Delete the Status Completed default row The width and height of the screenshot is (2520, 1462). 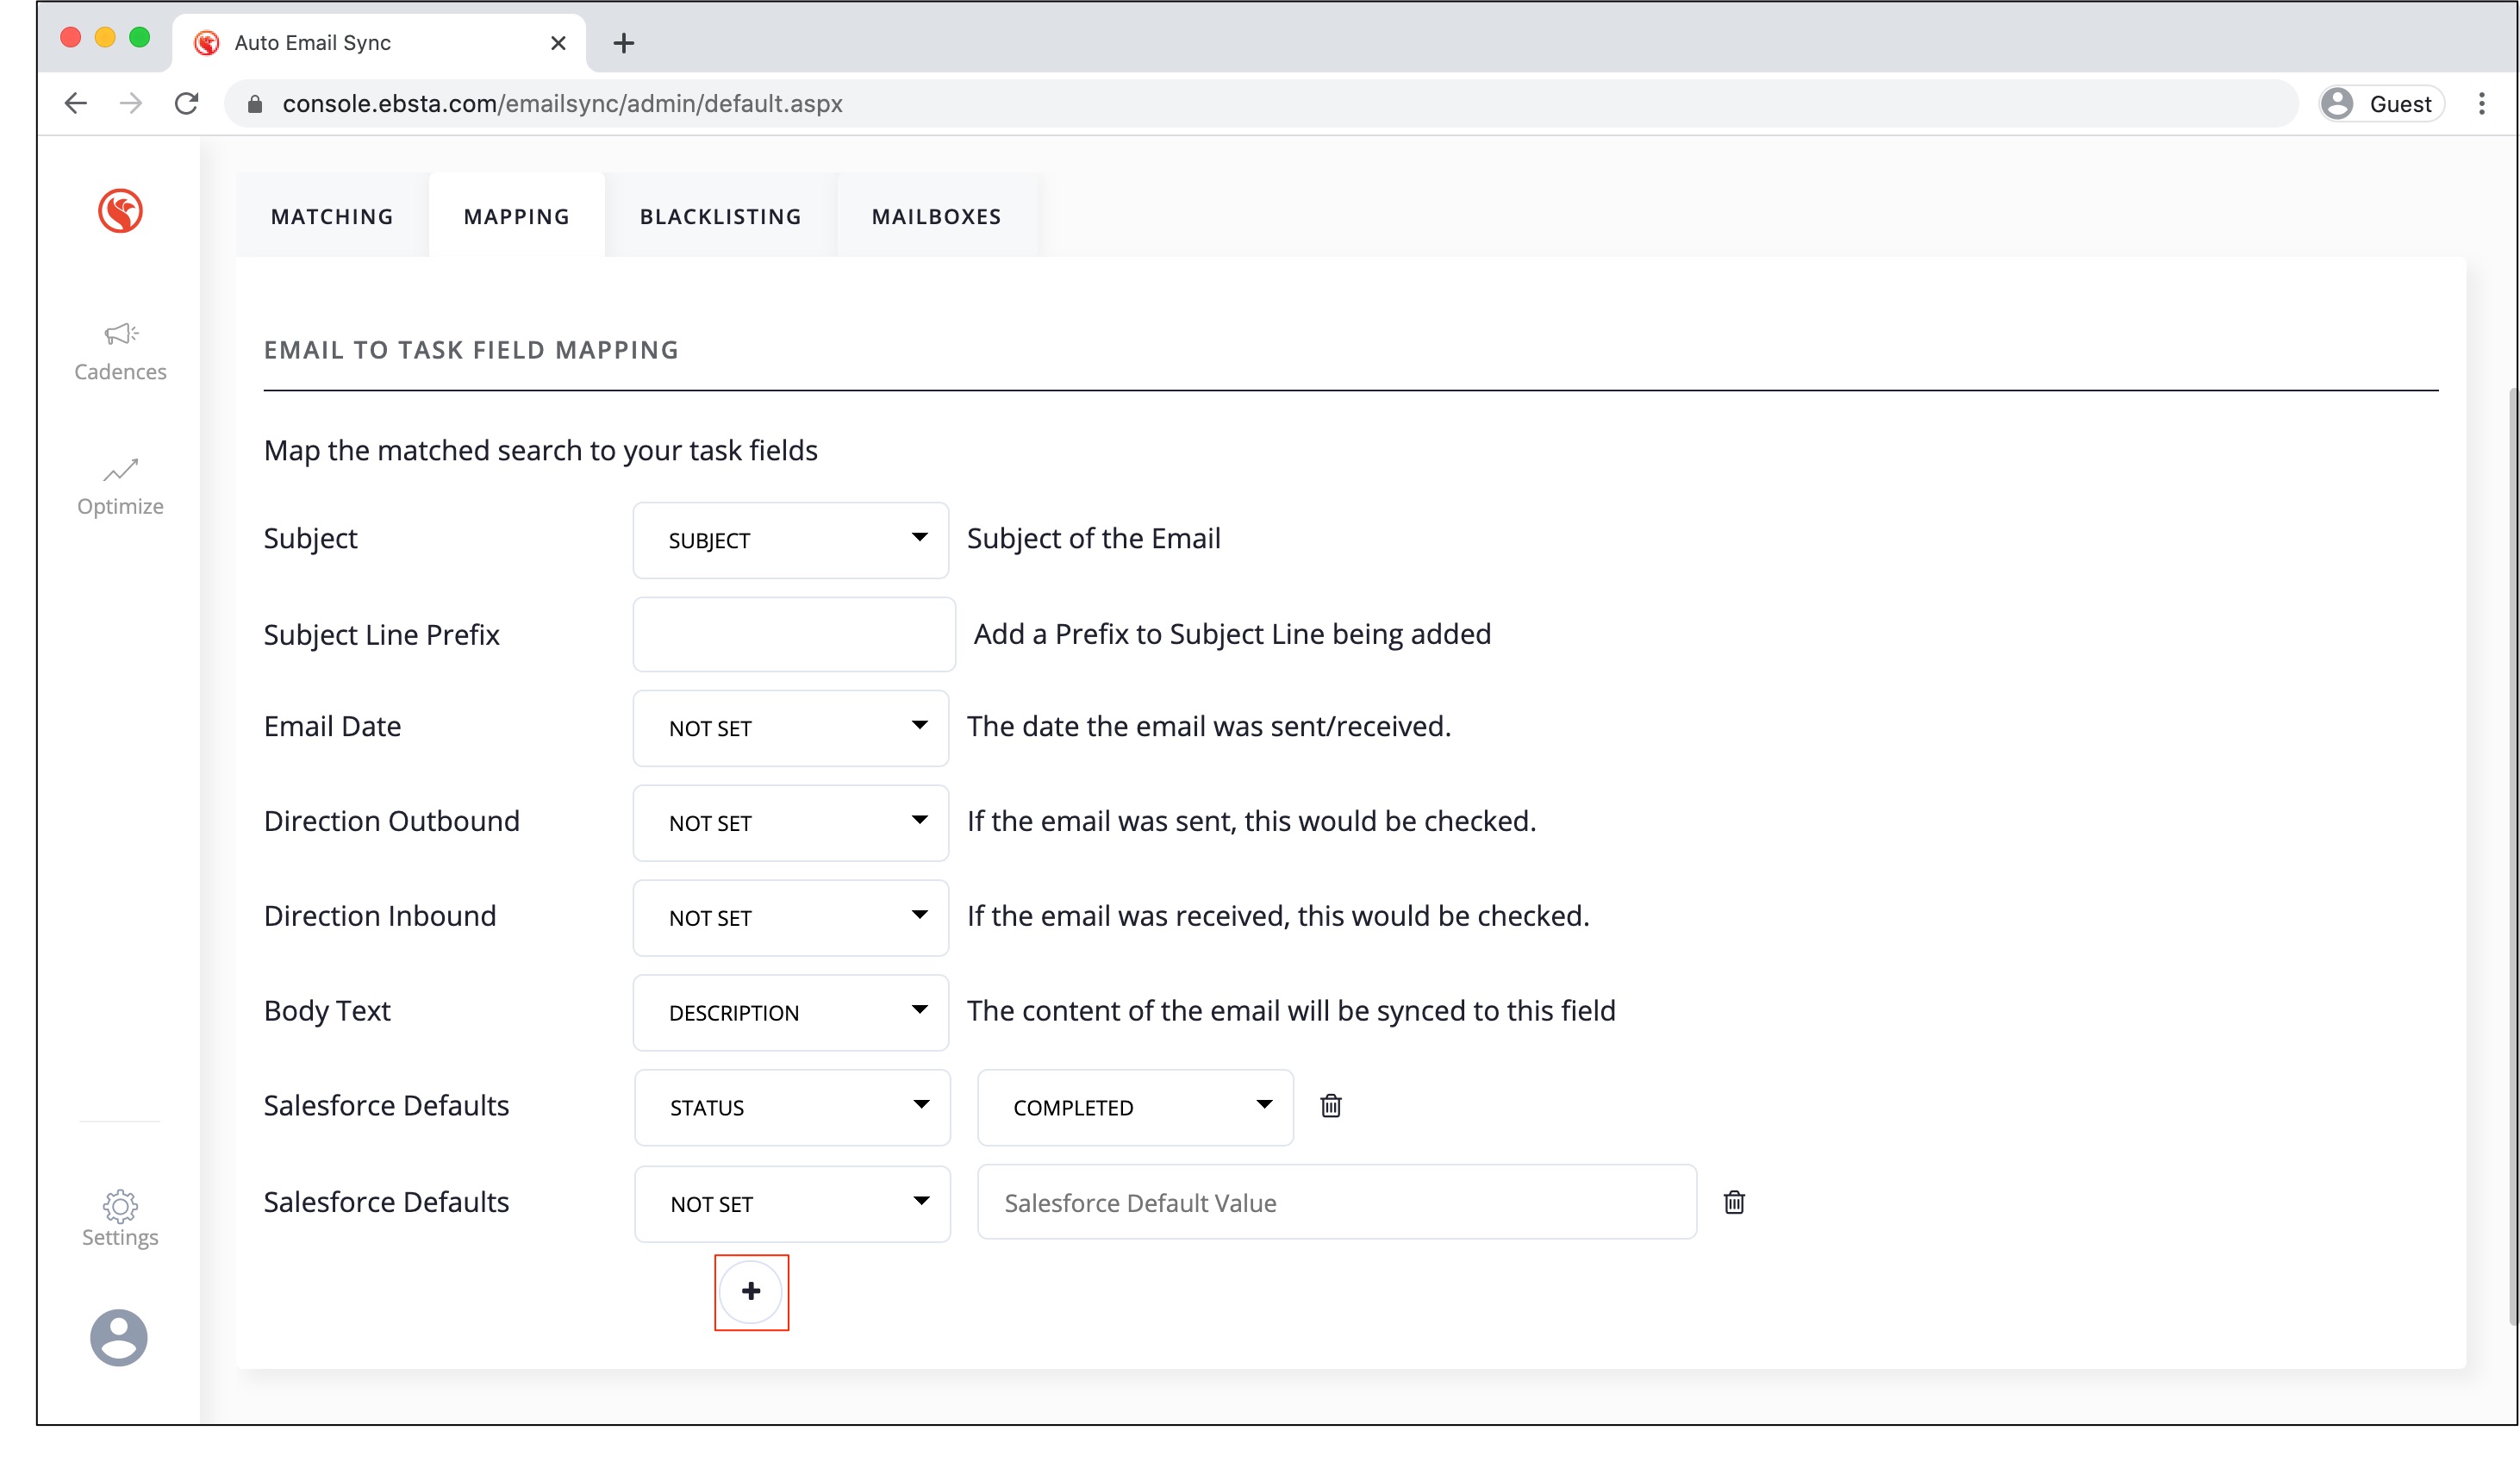(1330, 1106)
